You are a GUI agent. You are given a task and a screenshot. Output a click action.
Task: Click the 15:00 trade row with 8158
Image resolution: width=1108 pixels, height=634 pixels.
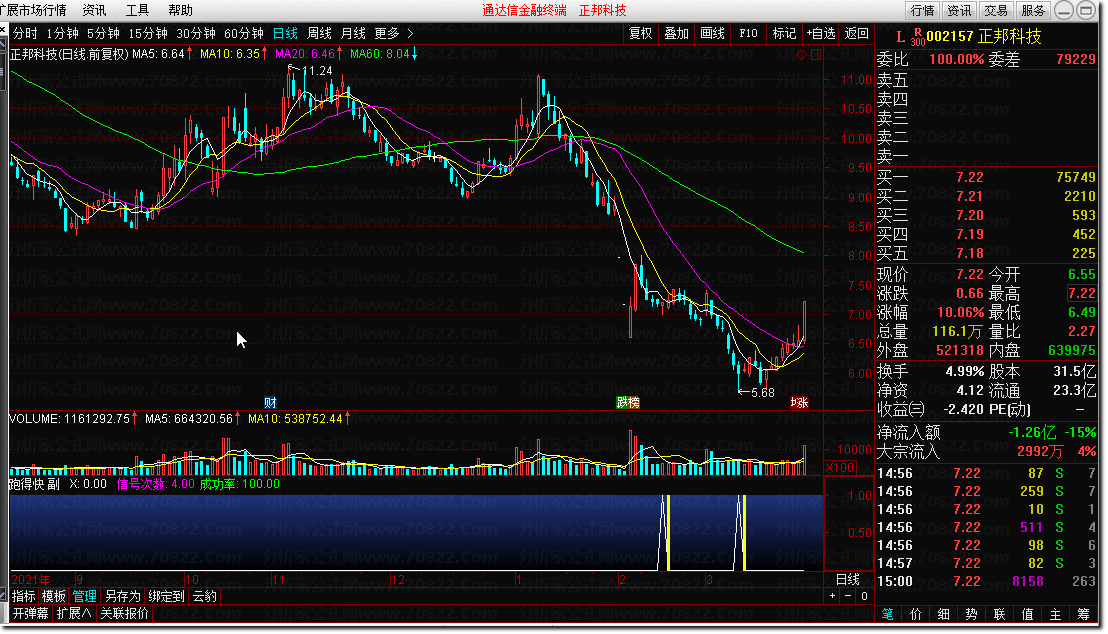coord(986,581)
